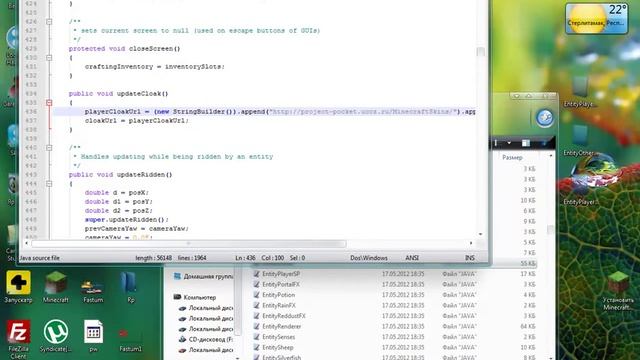
Task: Launch the FileZilla Client shortcut
Action: point(18,339)
